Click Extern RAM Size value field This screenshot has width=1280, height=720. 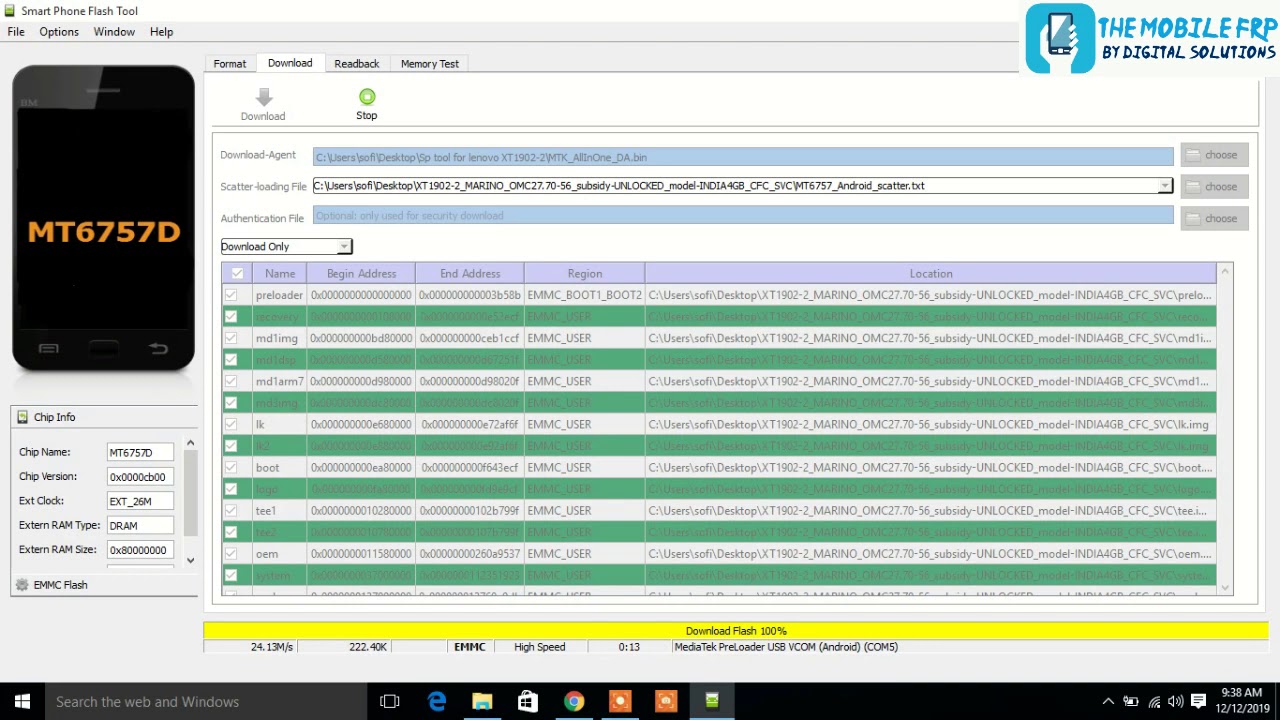click(x=140, y=550)
